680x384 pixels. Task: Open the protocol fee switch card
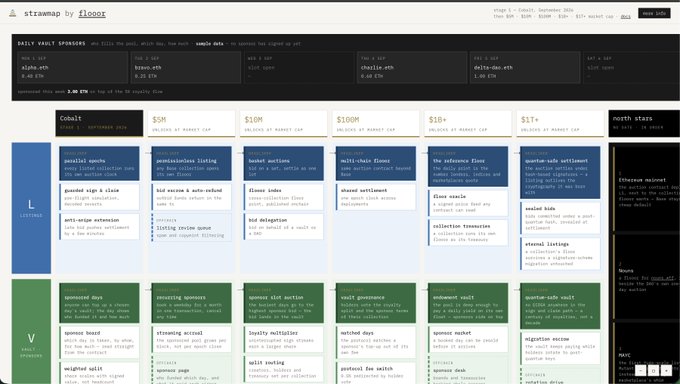tap(376, 373)
